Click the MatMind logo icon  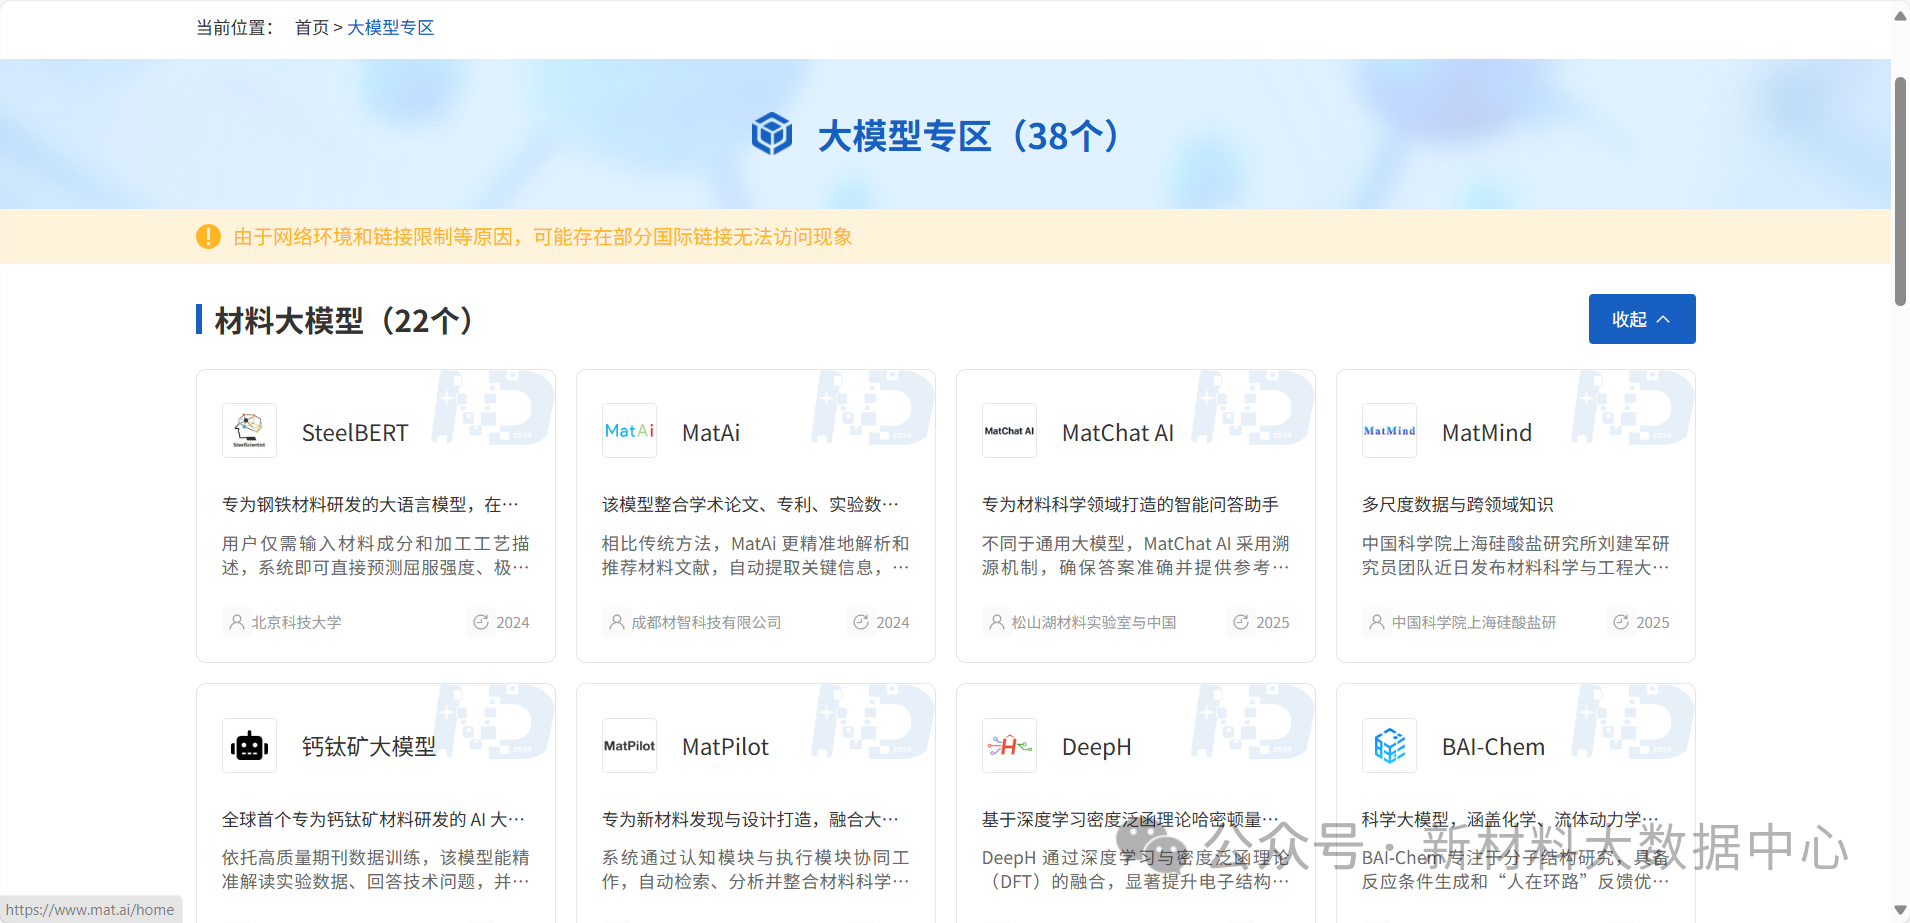click(1389, 431)
